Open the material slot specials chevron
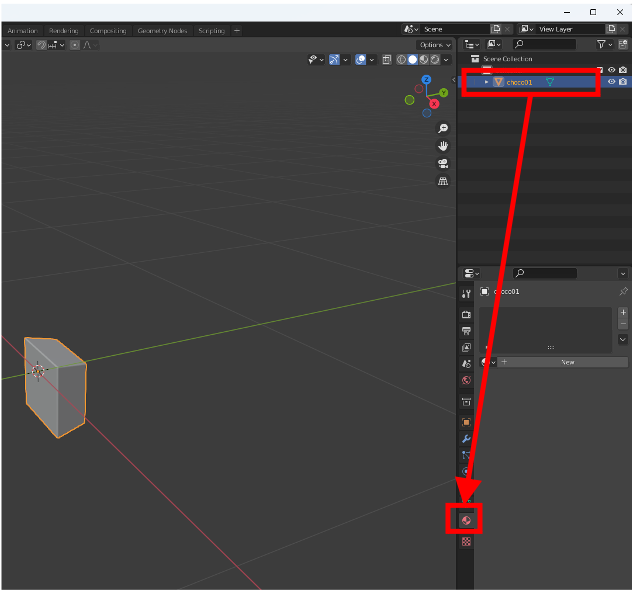Viewport: 632px width, 591px height. coord(623,340)
